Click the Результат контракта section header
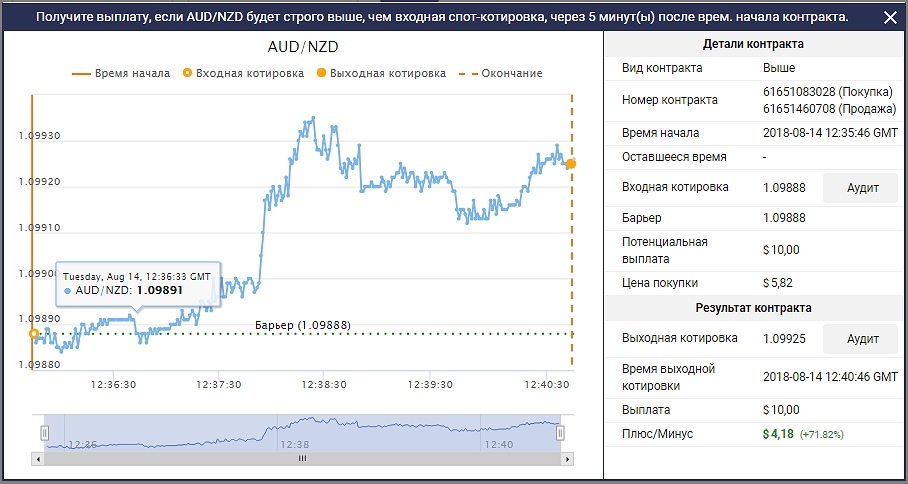Viewport: 908px width, 484px height. click(753, 308)
